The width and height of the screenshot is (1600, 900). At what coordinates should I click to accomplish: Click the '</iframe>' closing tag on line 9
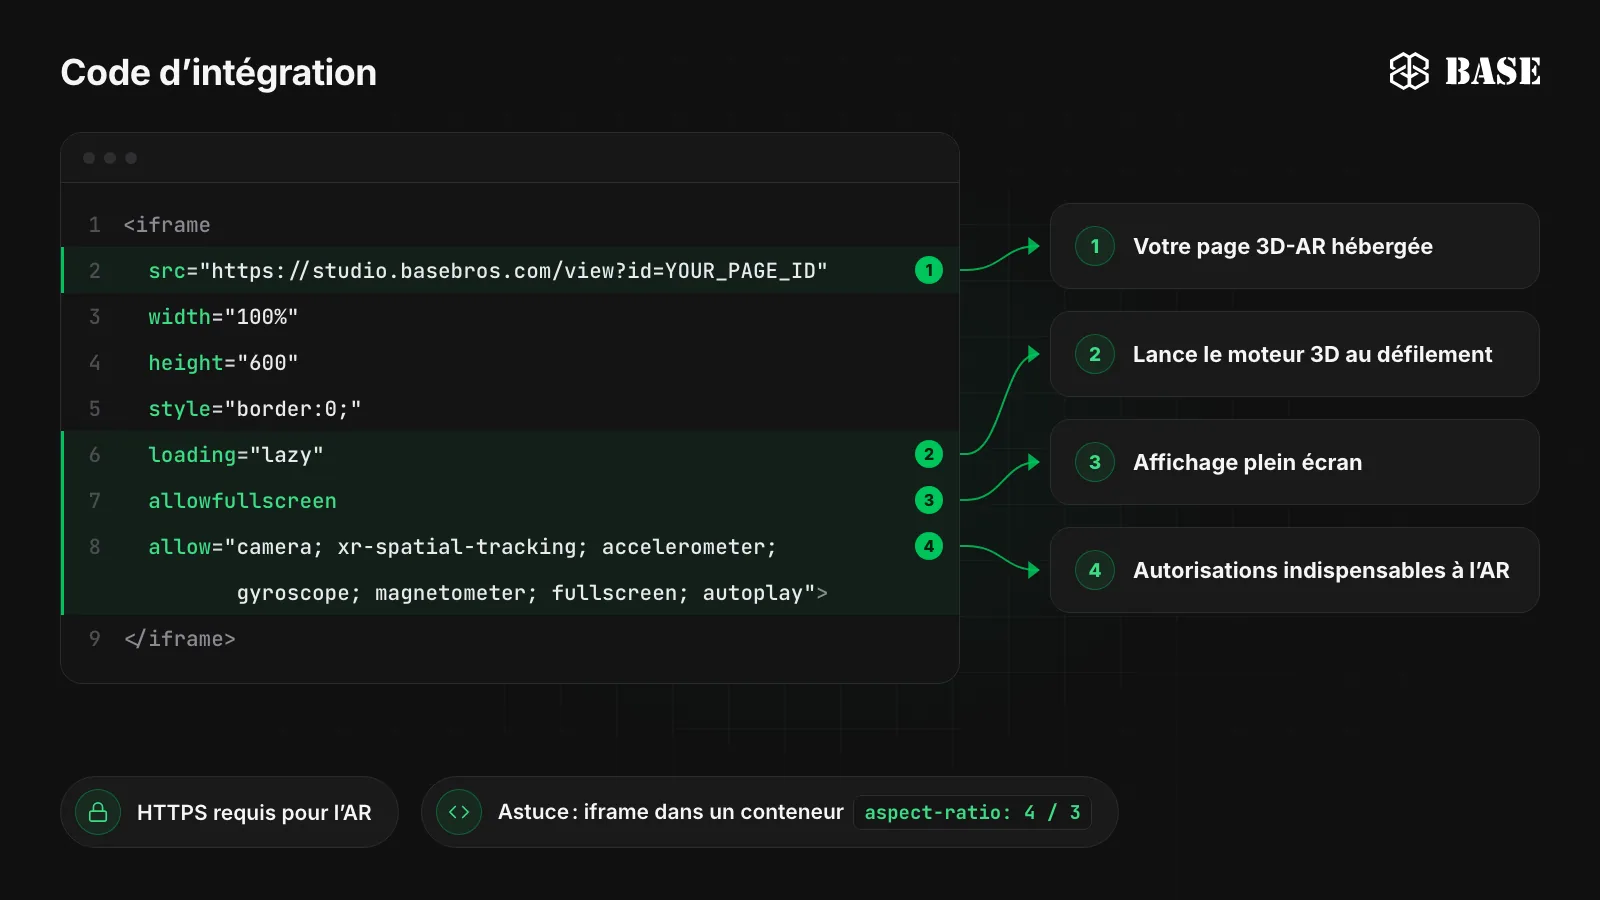[x=180, y=639]
